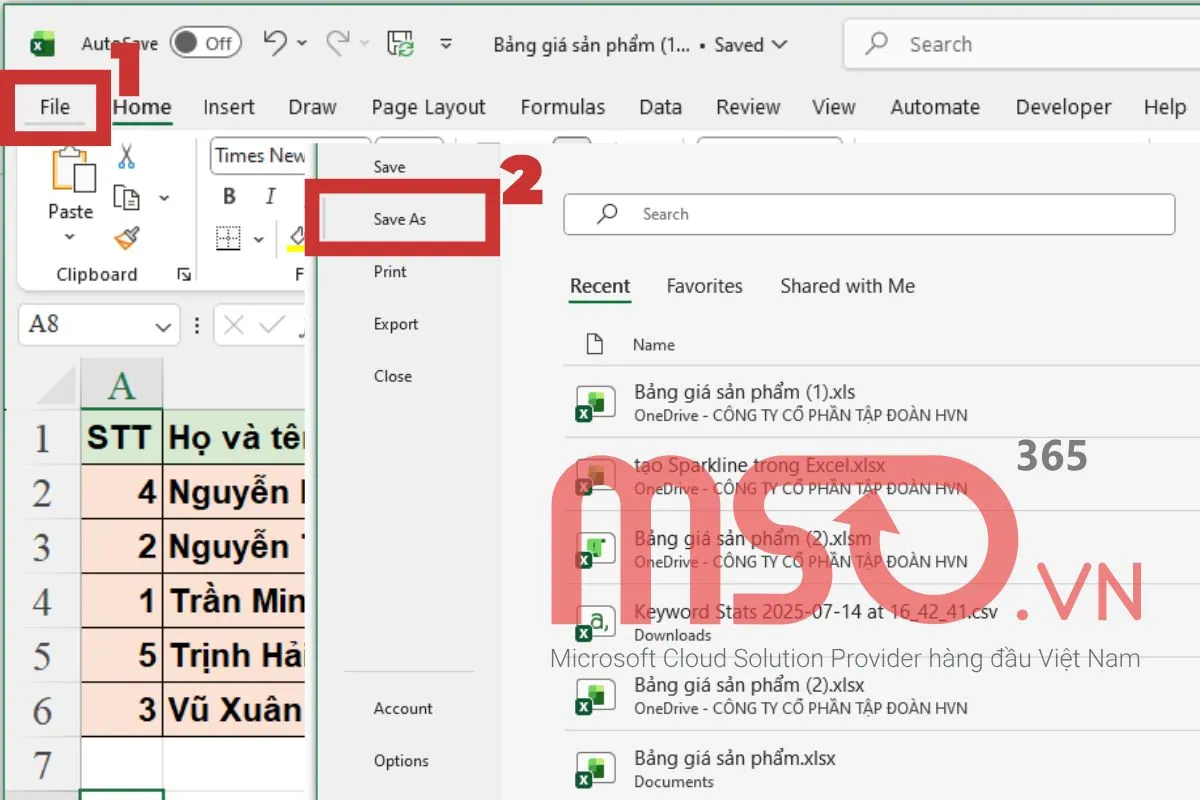
Task: Click the borders icon below Bold
Action: pyautogui.click(x=228, y=239)
